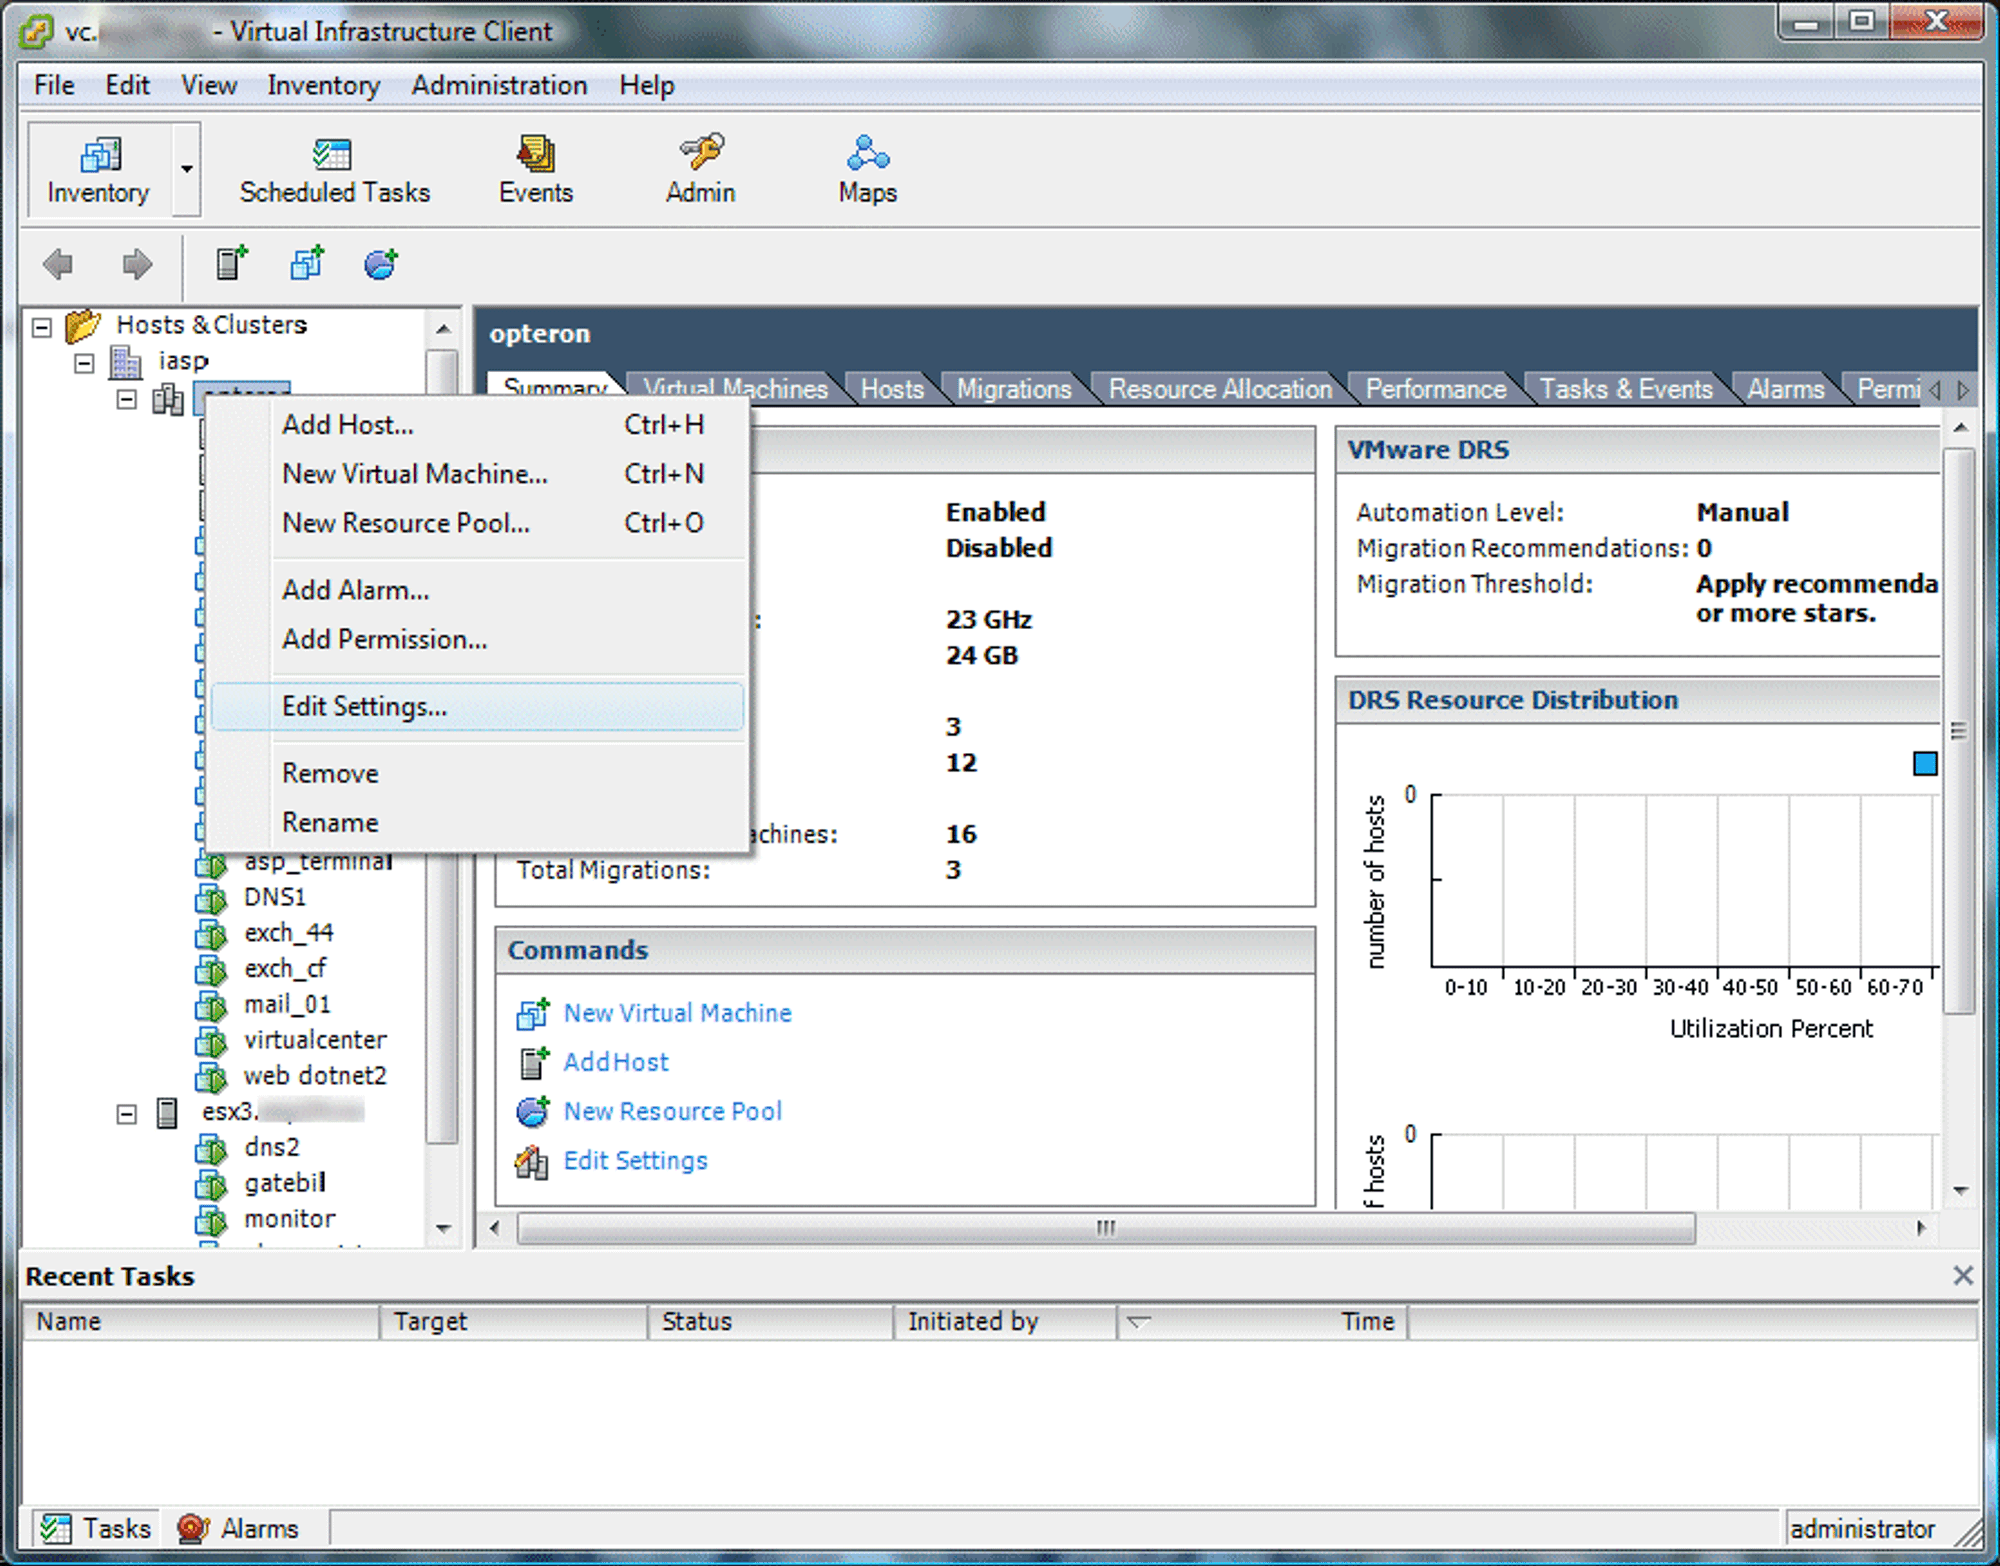The image size is (2000, 1566).
Task: Select the opteron cluster icon in tree
Action: 167,400
